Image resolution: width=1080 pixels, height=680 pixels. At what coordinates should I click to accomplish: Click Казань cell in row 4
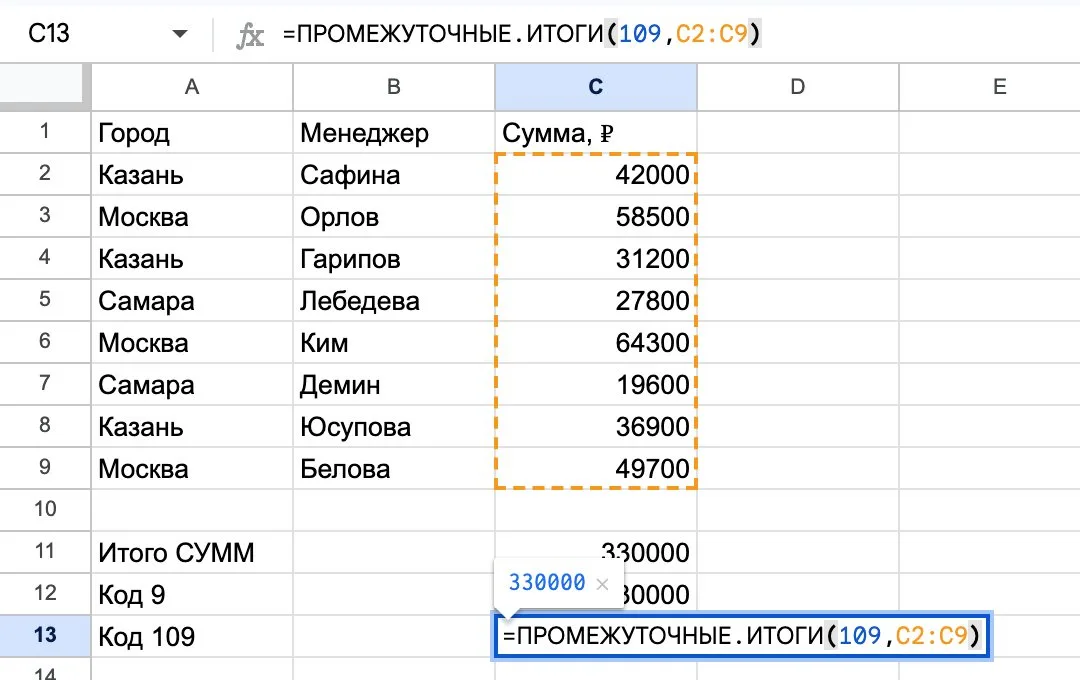[x=192, y=258]
